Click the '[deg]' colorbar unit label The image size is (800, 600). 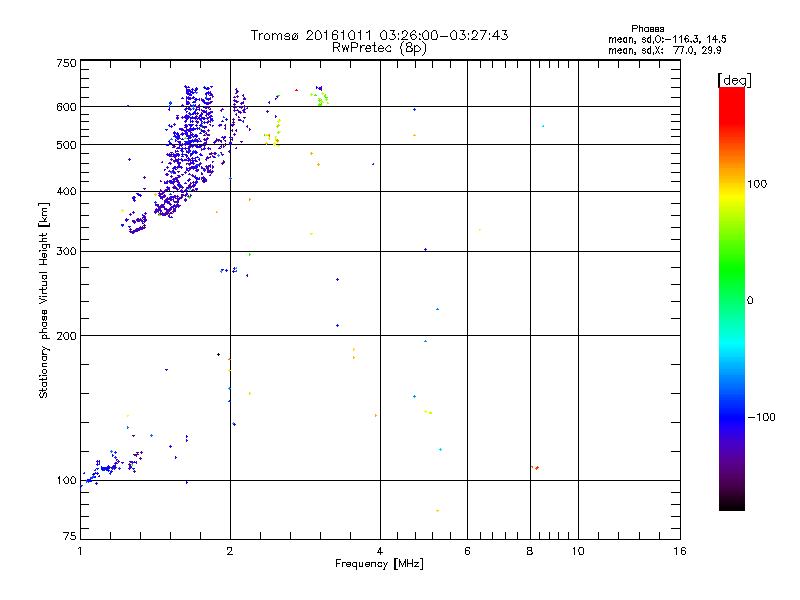[x=734, y=80]
